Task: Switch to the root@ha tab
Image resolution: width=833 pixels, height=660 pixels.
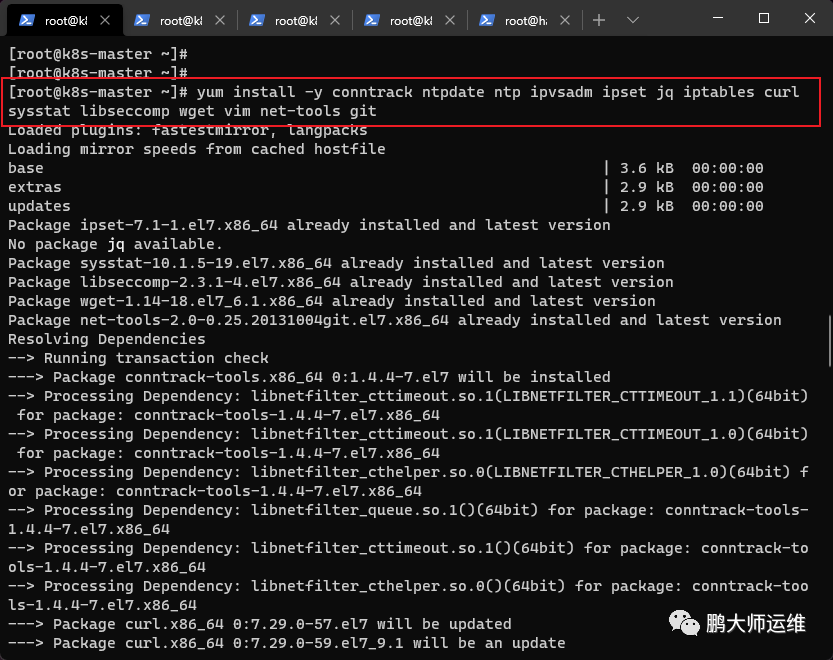Action: [x=526, y=21]
